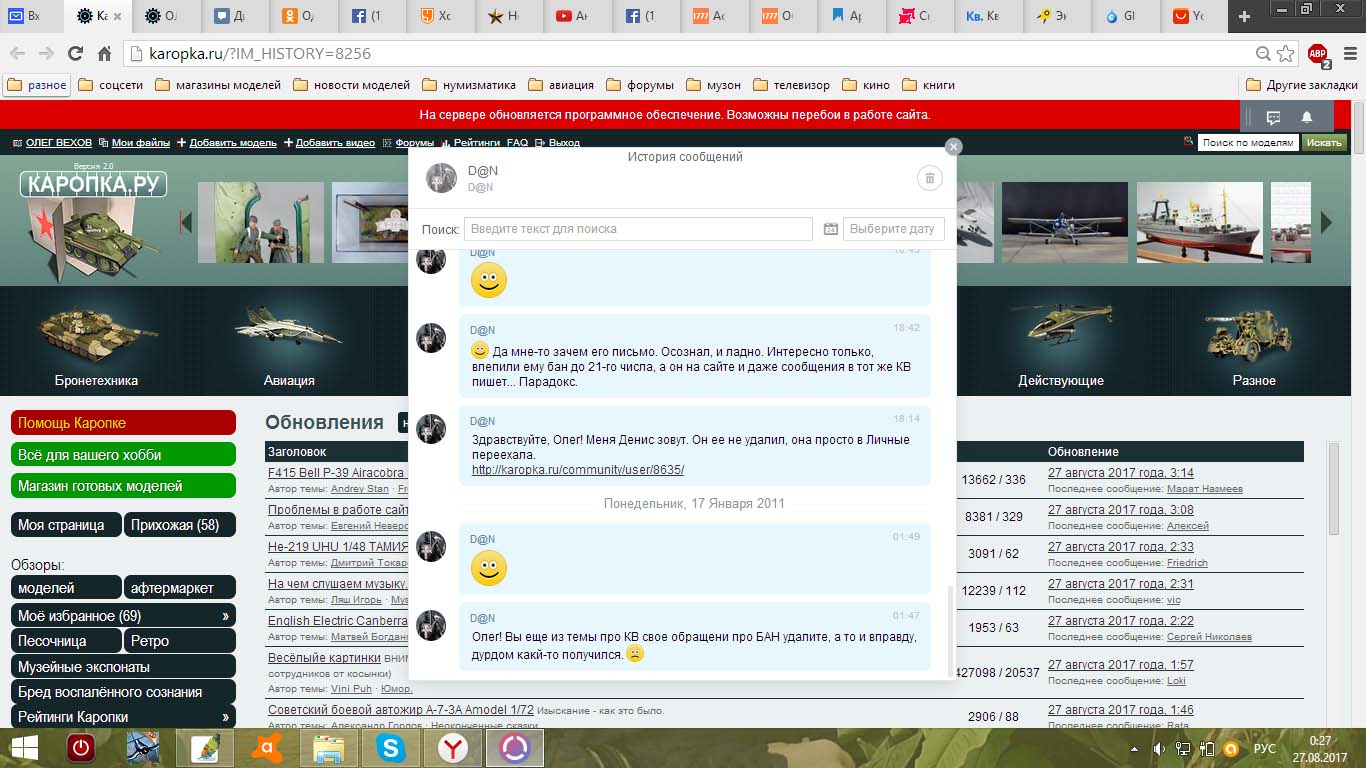Open the chat messages icon in the top panel
Screen dimensions: 1366x768
[x=1273, y=117]
